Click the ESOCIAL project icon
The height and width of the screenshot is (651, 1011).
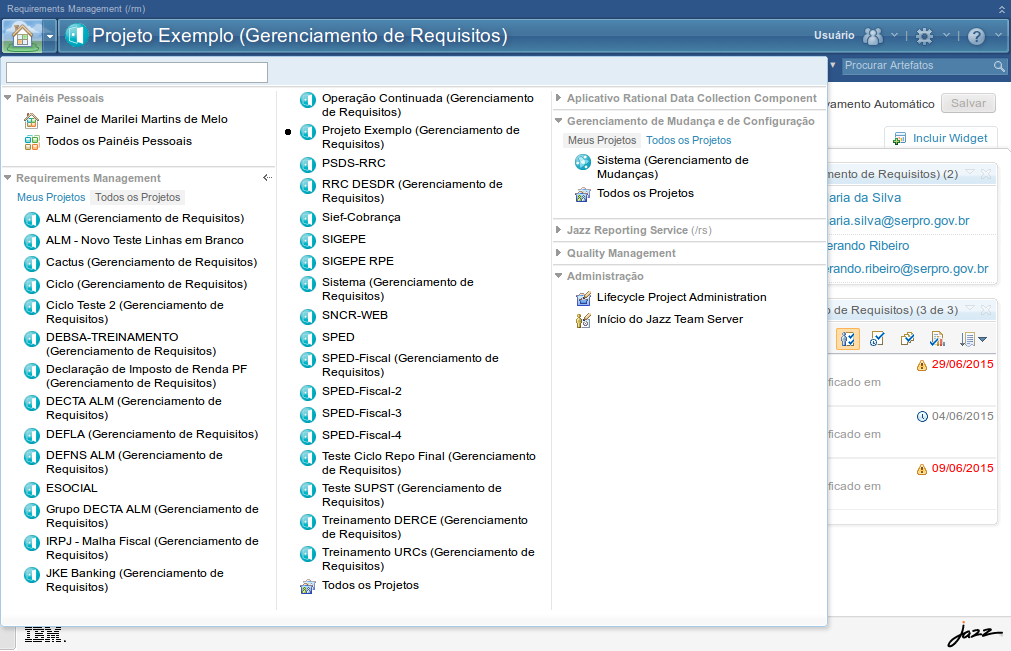32,490
